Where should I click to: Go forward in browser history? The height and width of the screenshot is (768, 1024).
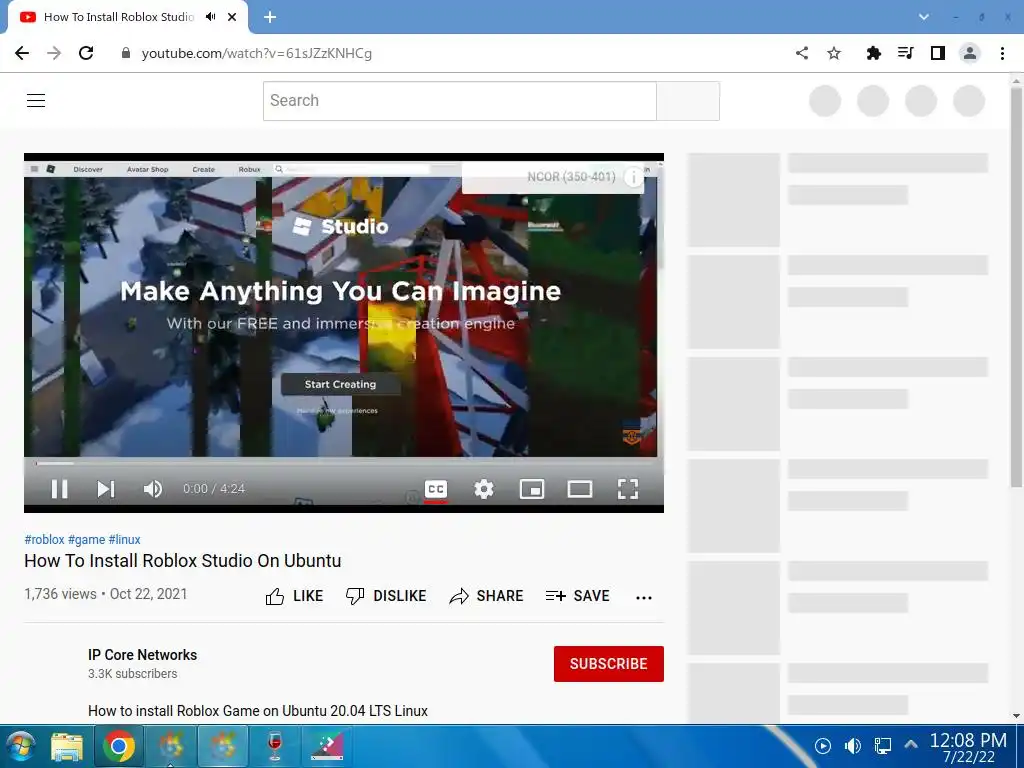click(x=54, y=53)
